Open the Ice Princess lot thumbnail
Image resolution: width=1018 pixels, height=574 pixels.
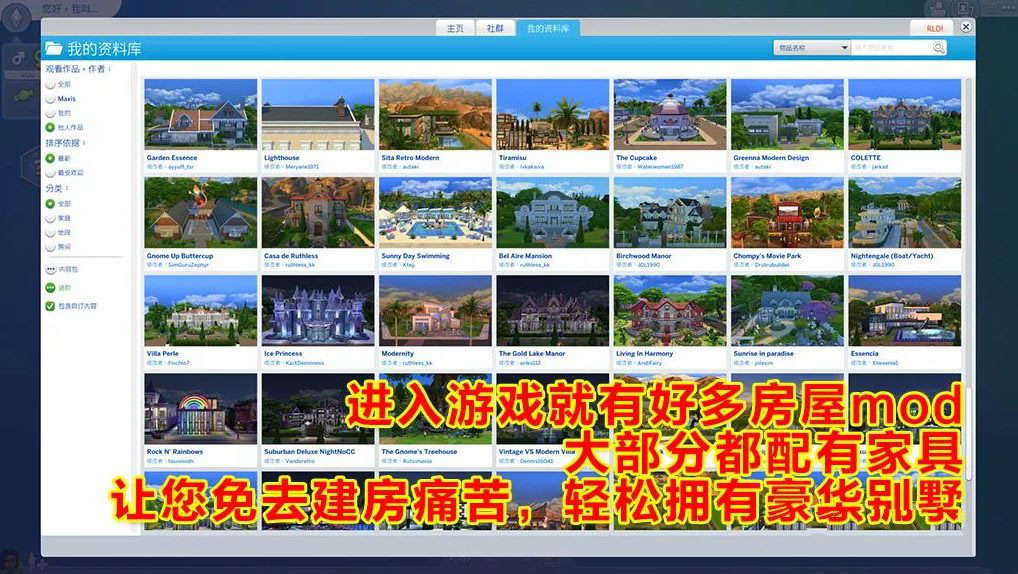coord(318,311)
